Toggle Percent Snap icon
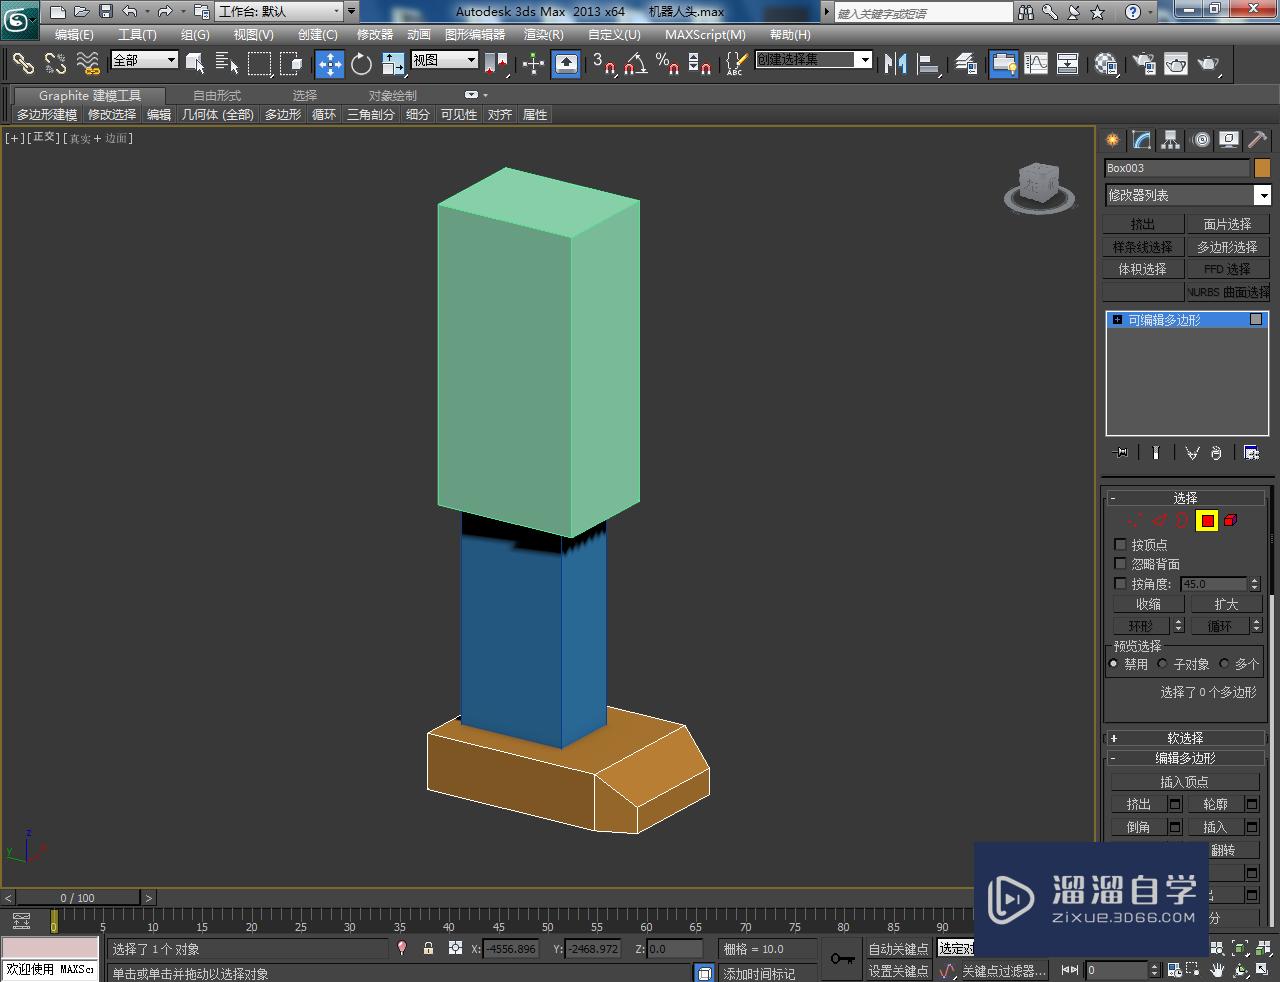 pos(667,64)
